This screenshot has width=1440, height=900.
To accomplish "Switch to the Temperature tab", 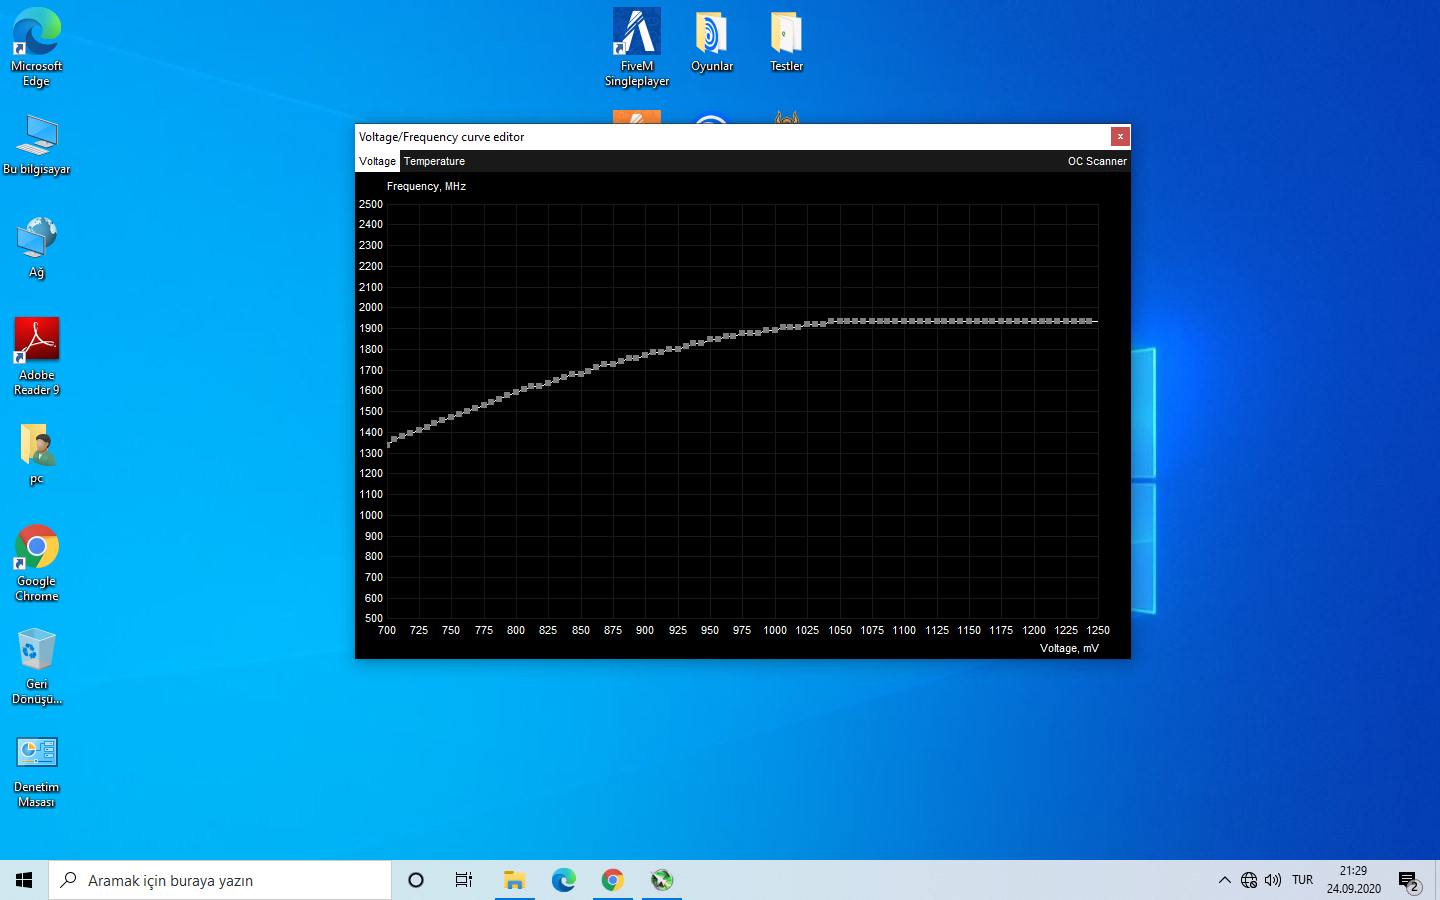I will point(434,161).
